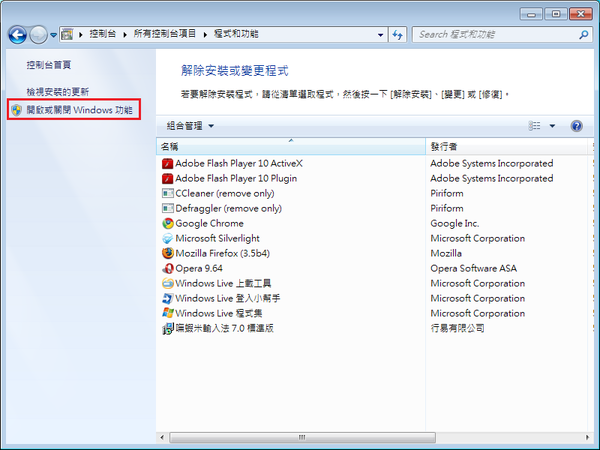The height and width of the screenshot is (450, 600).
Task: Click the blue help question mark icon
Action: [x=576, y=126]
